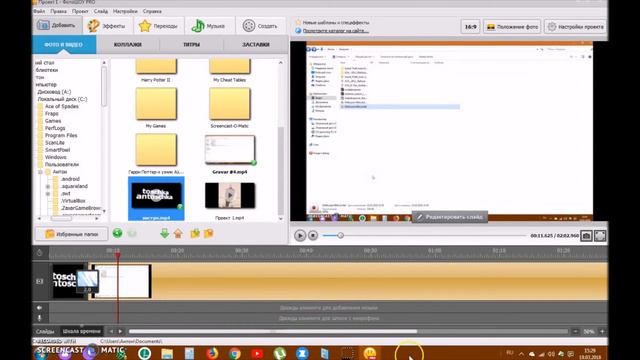Image resolution: width=640 pixels, height=360 pixels.
Task: Switch to the Заставки tab
Action: pyautogui.click(x=256, y=44)
